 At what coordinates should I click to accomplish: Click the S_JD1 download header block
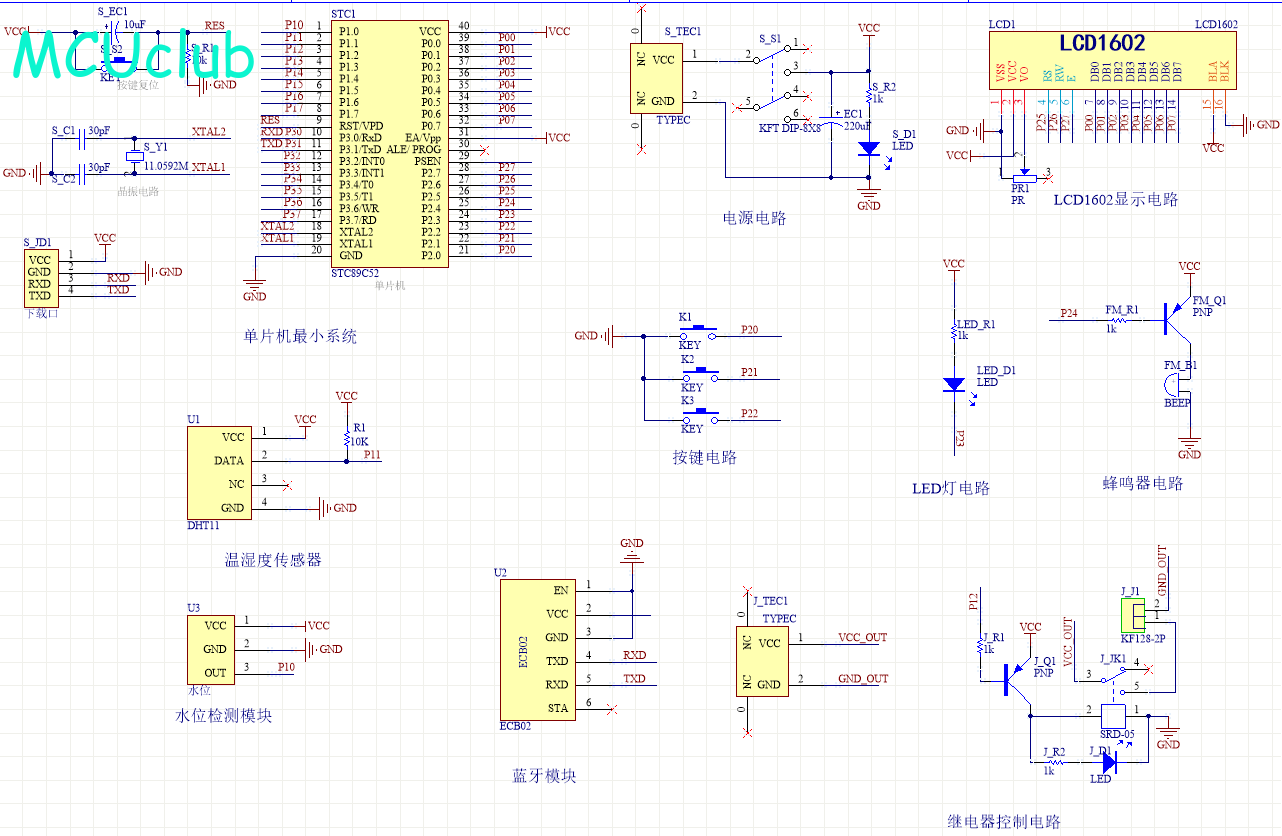click(x=40, y=278)
